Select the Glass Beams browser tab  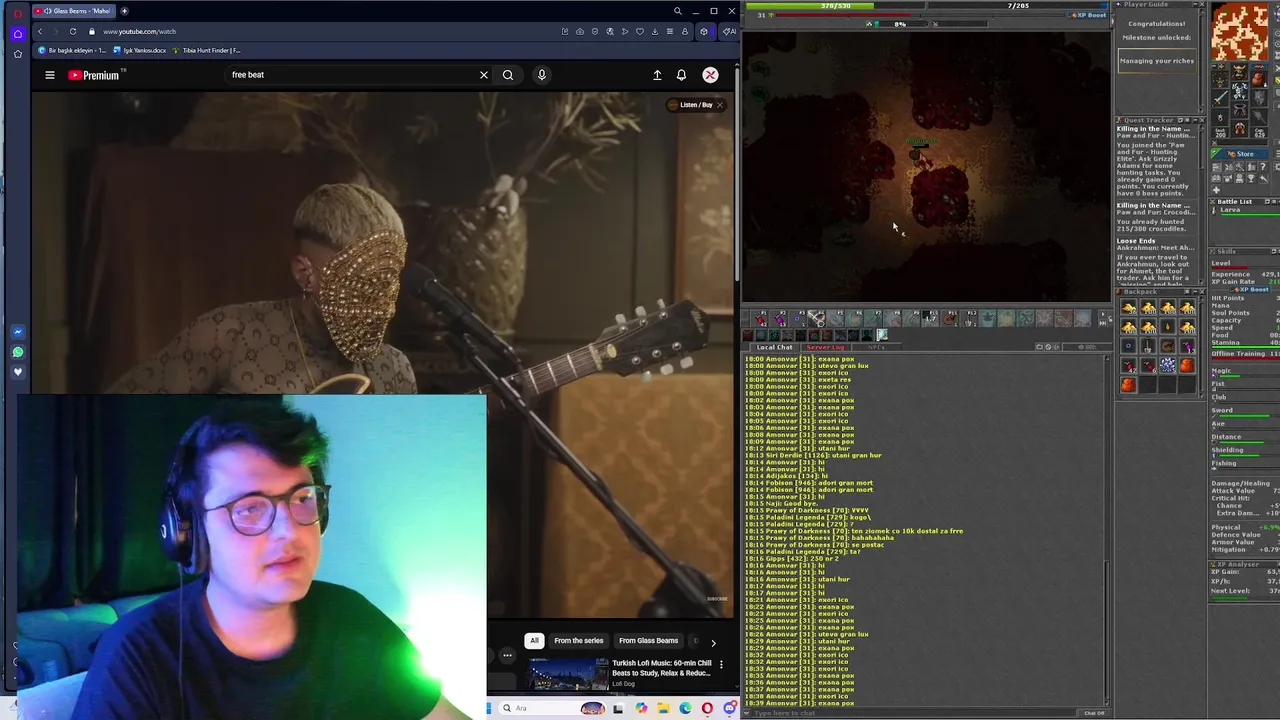(x=75, y=11)
